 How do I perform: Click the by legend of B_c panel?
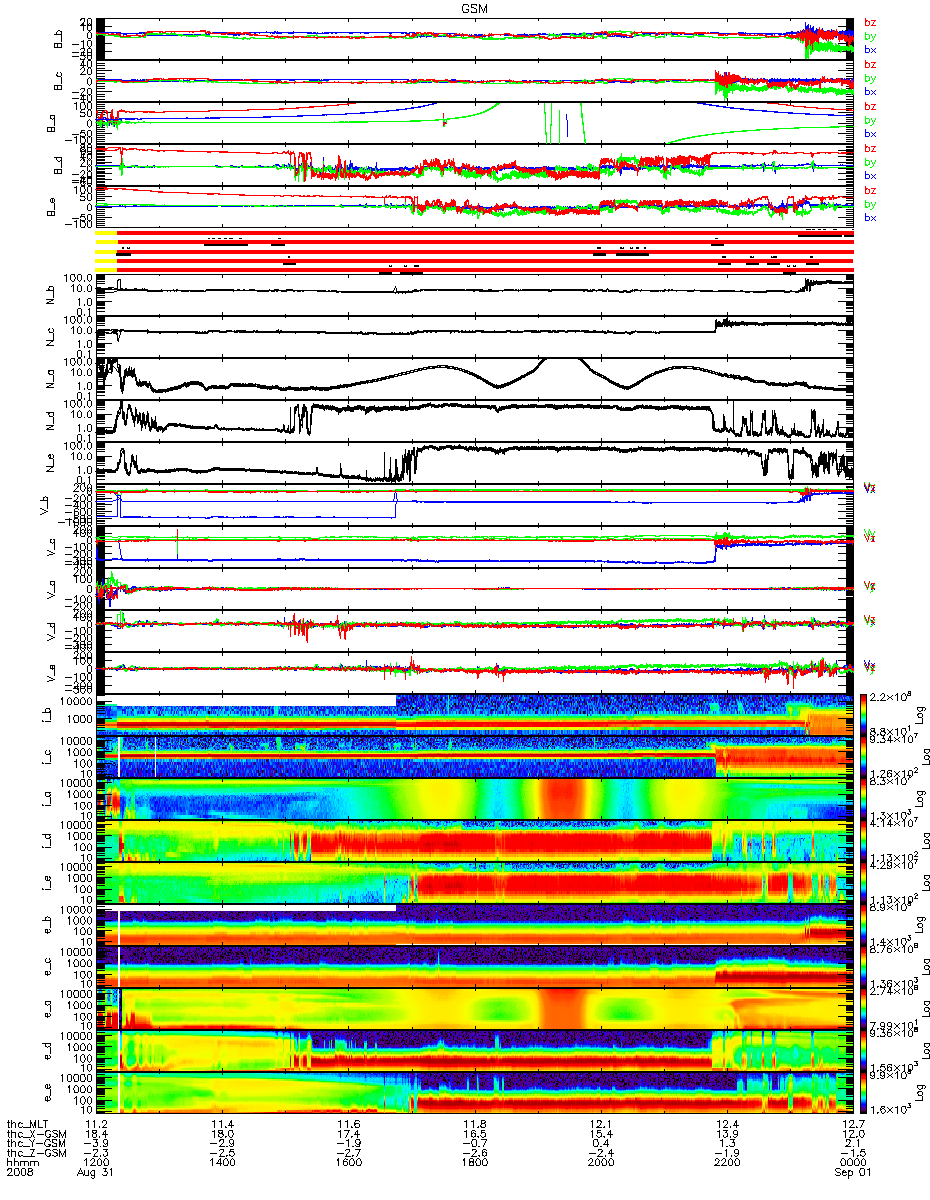tap(870, 78)
